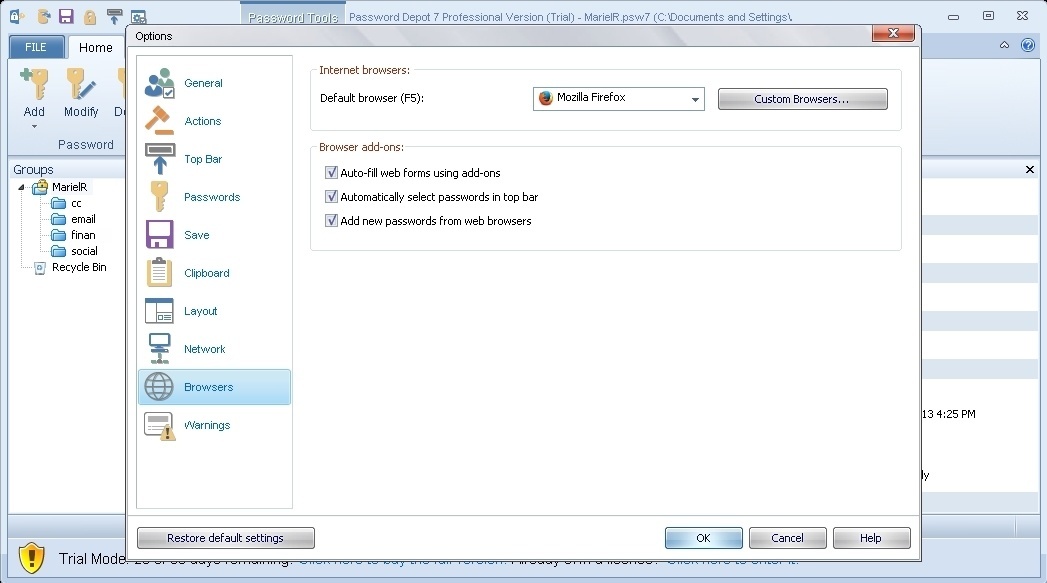This screenshot has width=1047, height=583.
Task: Disable Auto-fill web forms using add-ons
Action: coord(331,172)
